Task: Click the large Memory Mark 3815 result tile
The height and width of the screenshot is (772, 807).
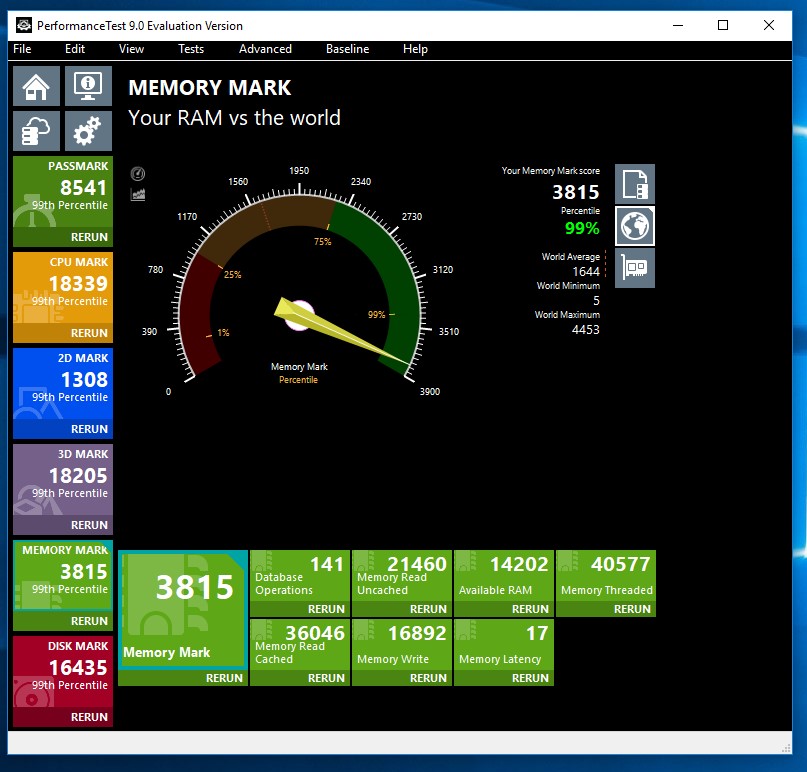Action: (183, 609)
